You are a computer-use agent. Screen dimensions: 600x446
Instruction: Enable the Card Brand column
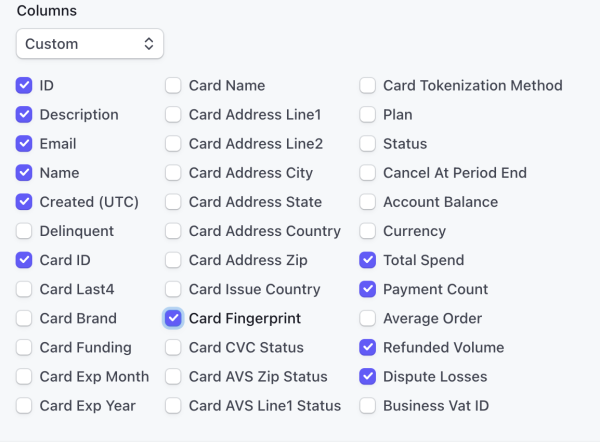[x=24, y=318]
